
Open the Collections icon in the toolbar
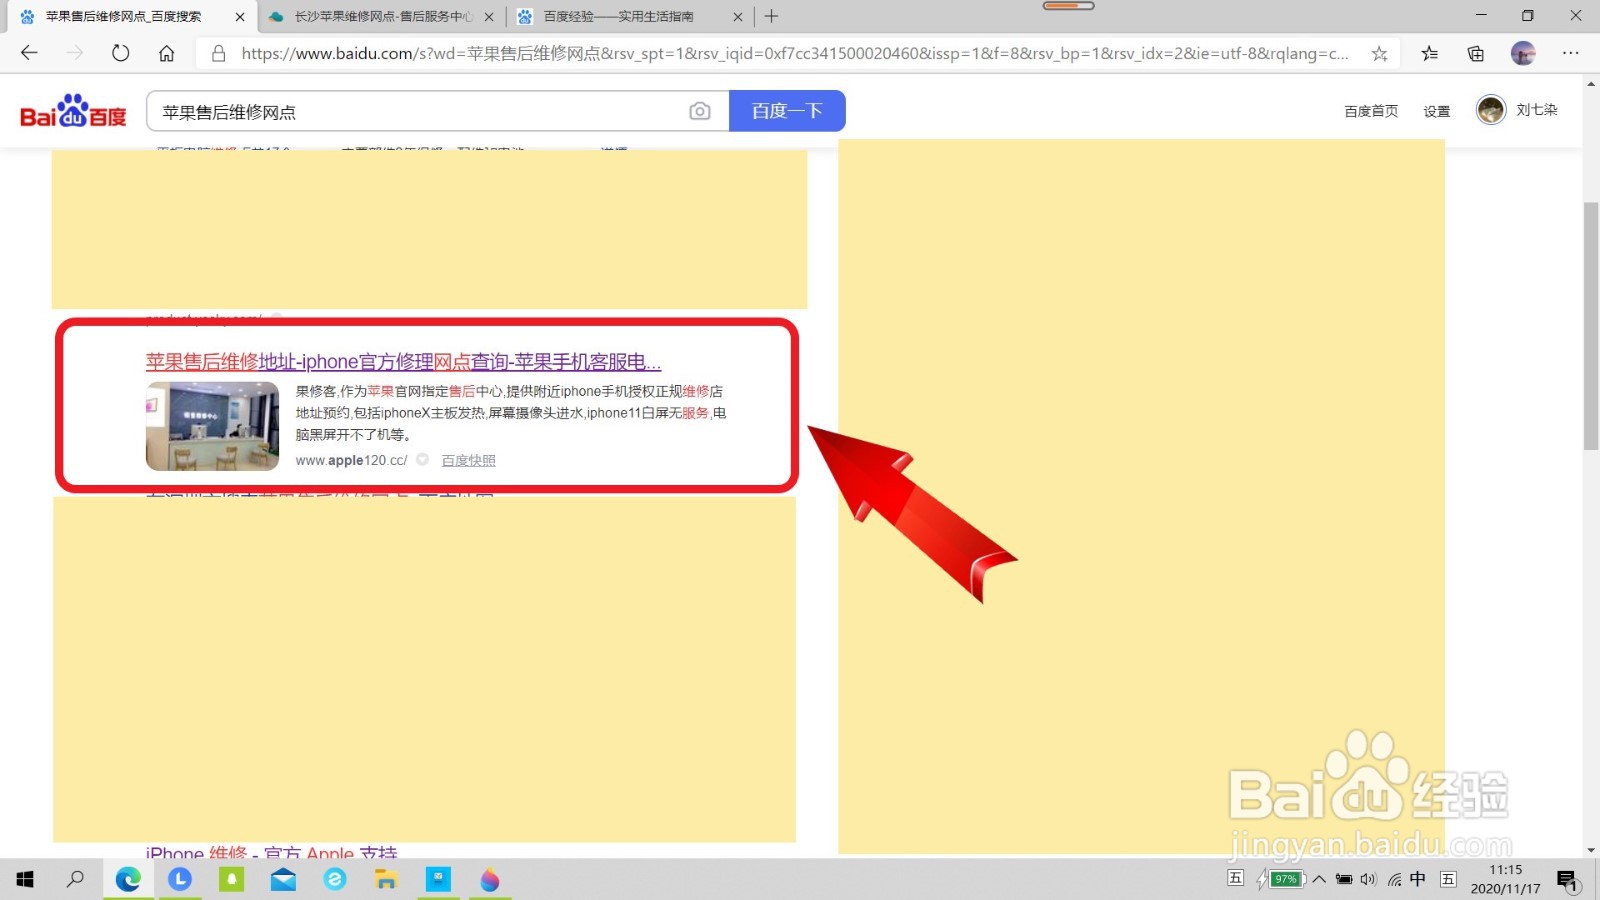[1476, 54]
